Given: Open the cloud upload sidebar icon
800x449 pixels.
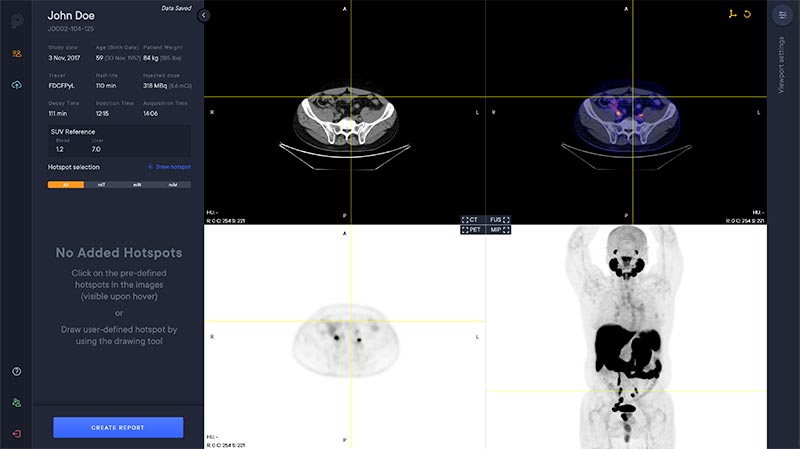Looking at the screenshot, I should [x=17, y=85].
